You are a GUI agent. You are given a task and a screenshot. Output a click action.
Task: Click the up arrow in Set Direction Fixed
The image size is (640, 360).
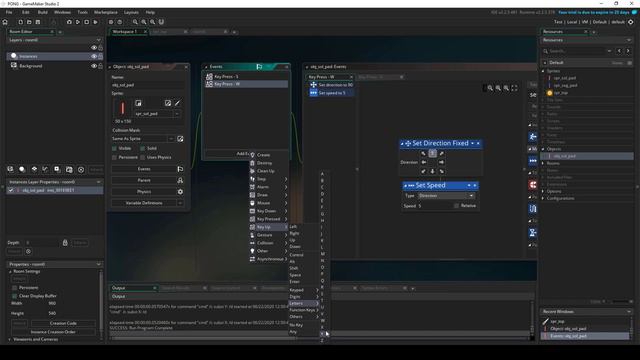pos(433,153)
